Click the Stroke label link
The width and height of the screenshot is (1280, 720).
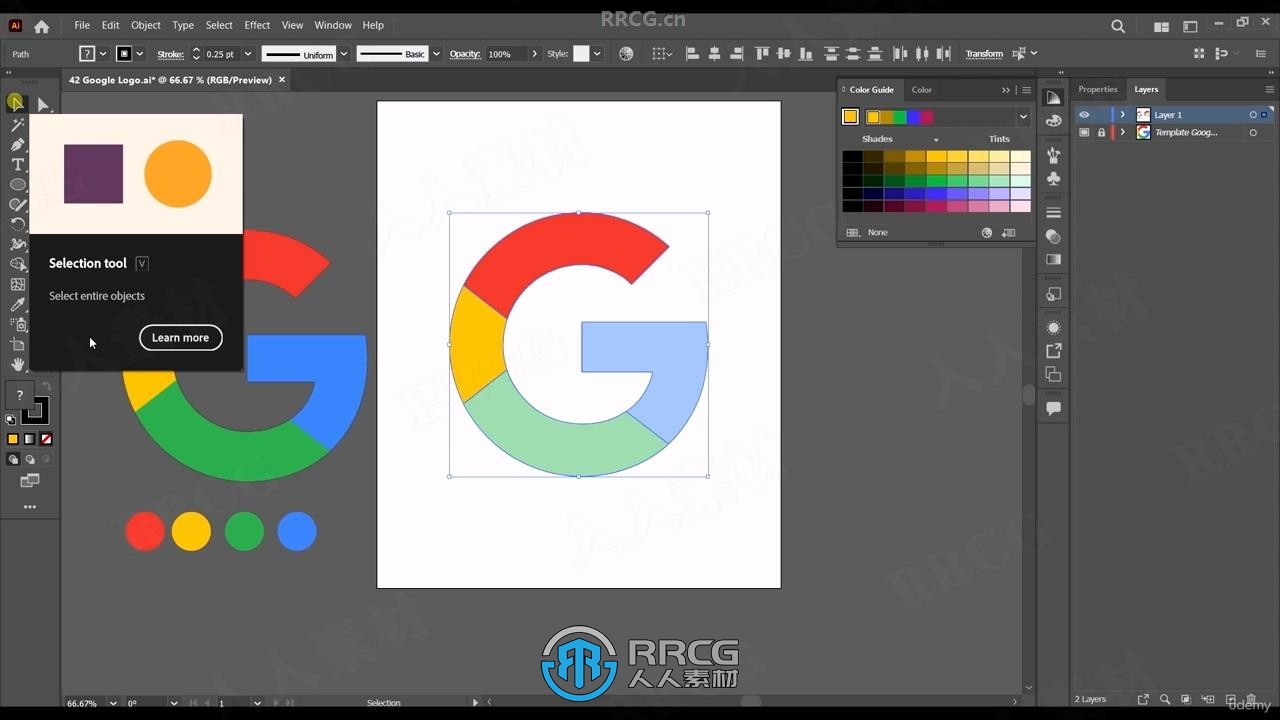tap(170, 54)
